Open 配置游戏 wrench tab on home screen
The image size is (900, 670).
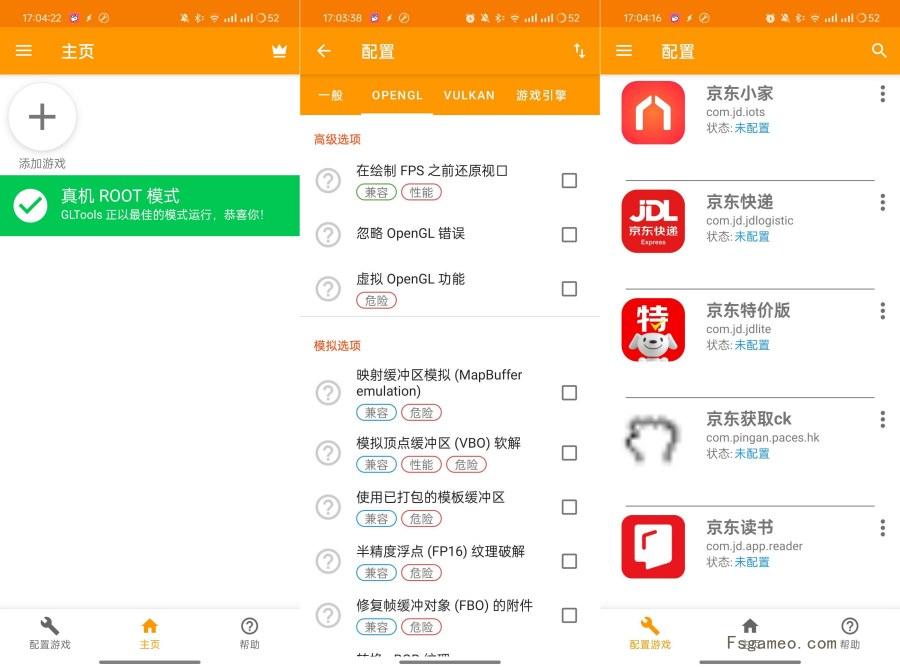pos(50,633)
